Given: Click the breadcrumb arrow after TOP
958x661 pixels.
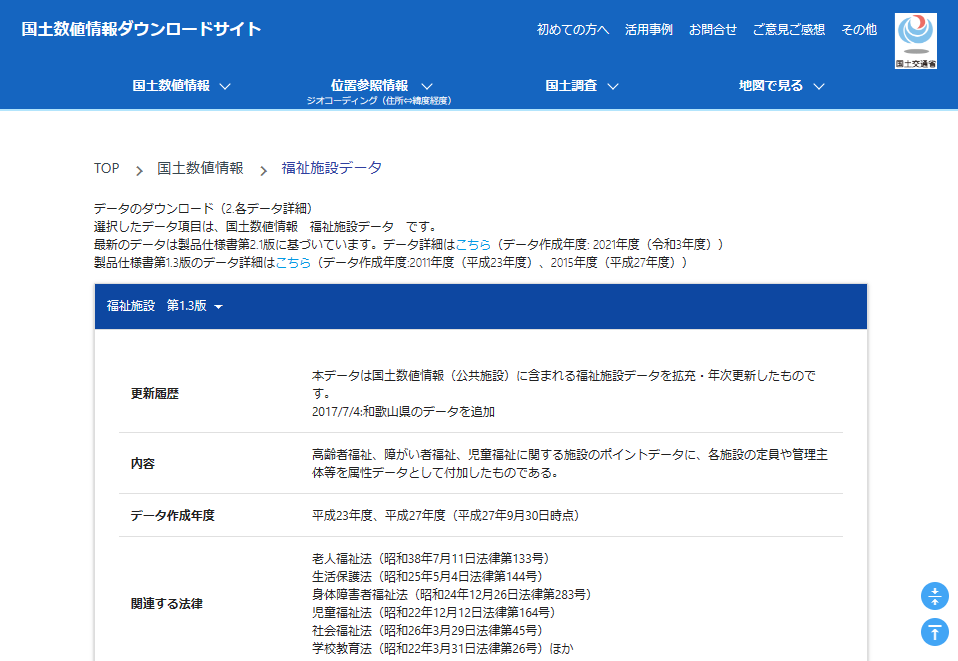Looking at the screenshot, I should tap(139, 170).
